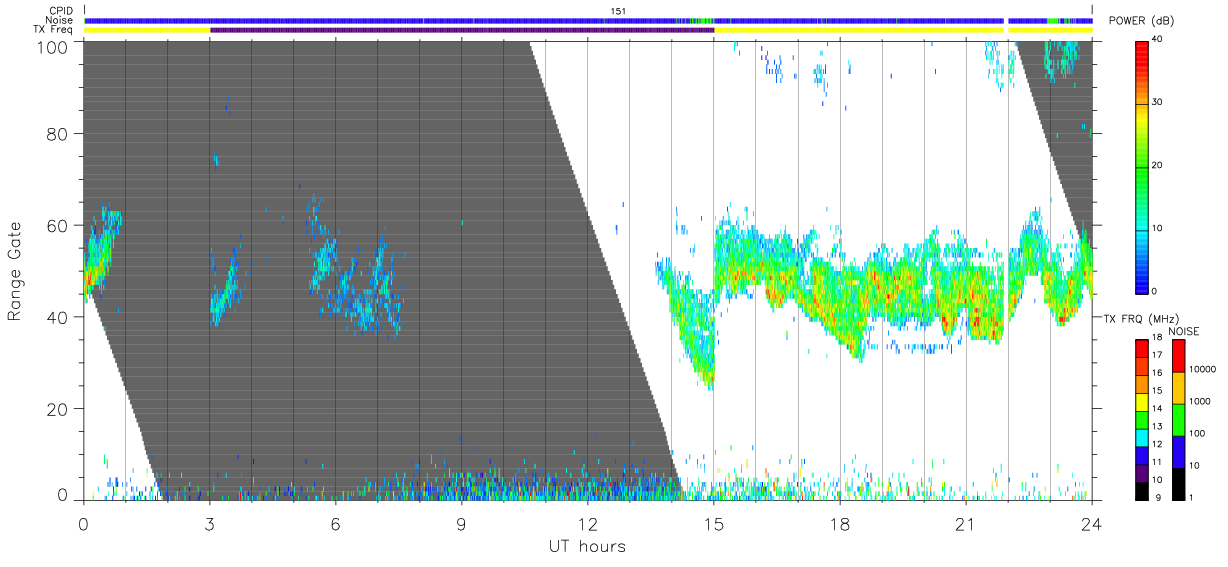
Task: Click the TX Freq row label
Action: pos(54,30)
